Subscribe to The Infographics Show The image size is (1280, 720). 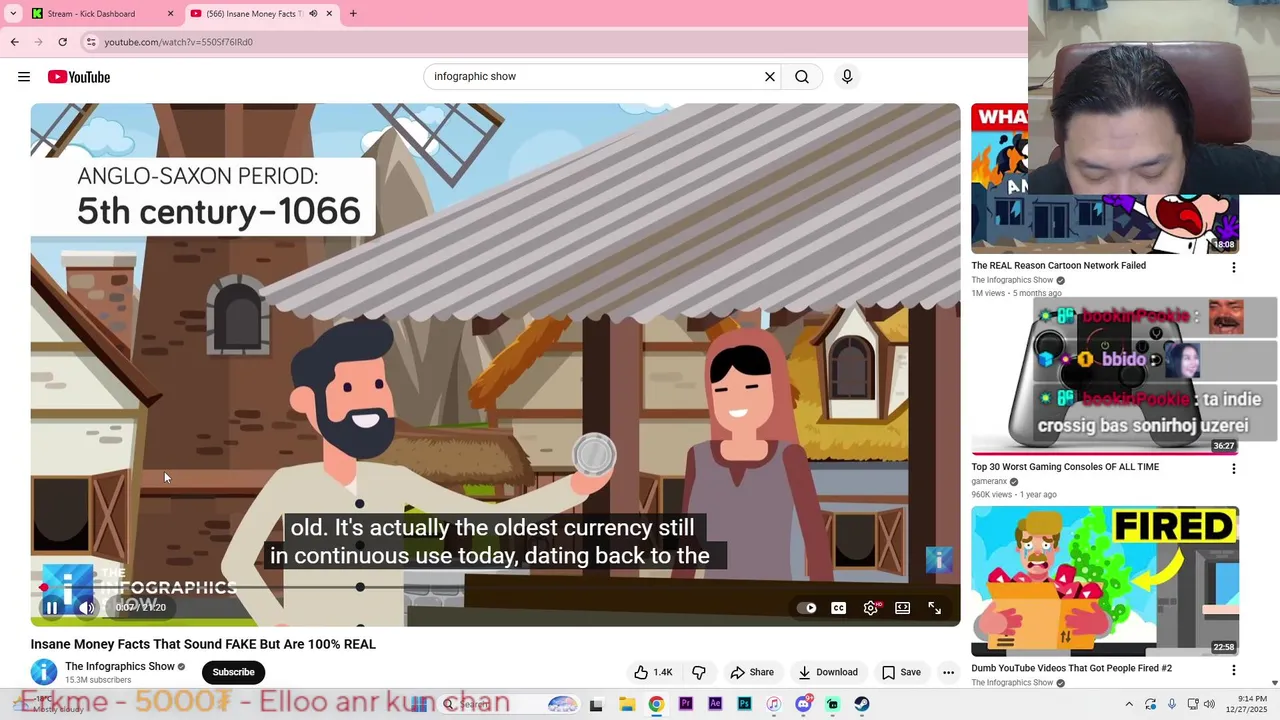pos(233,672)
